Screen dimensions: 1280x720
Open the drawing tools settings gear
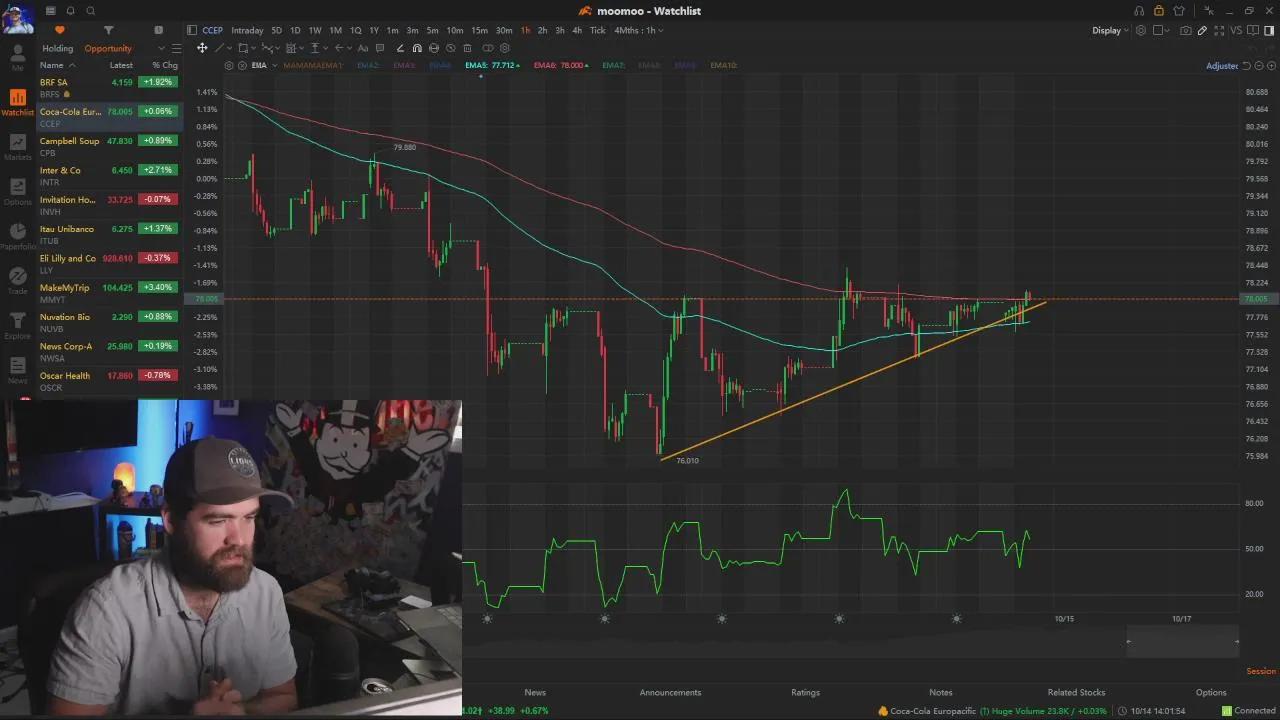[x=504, y=48]
